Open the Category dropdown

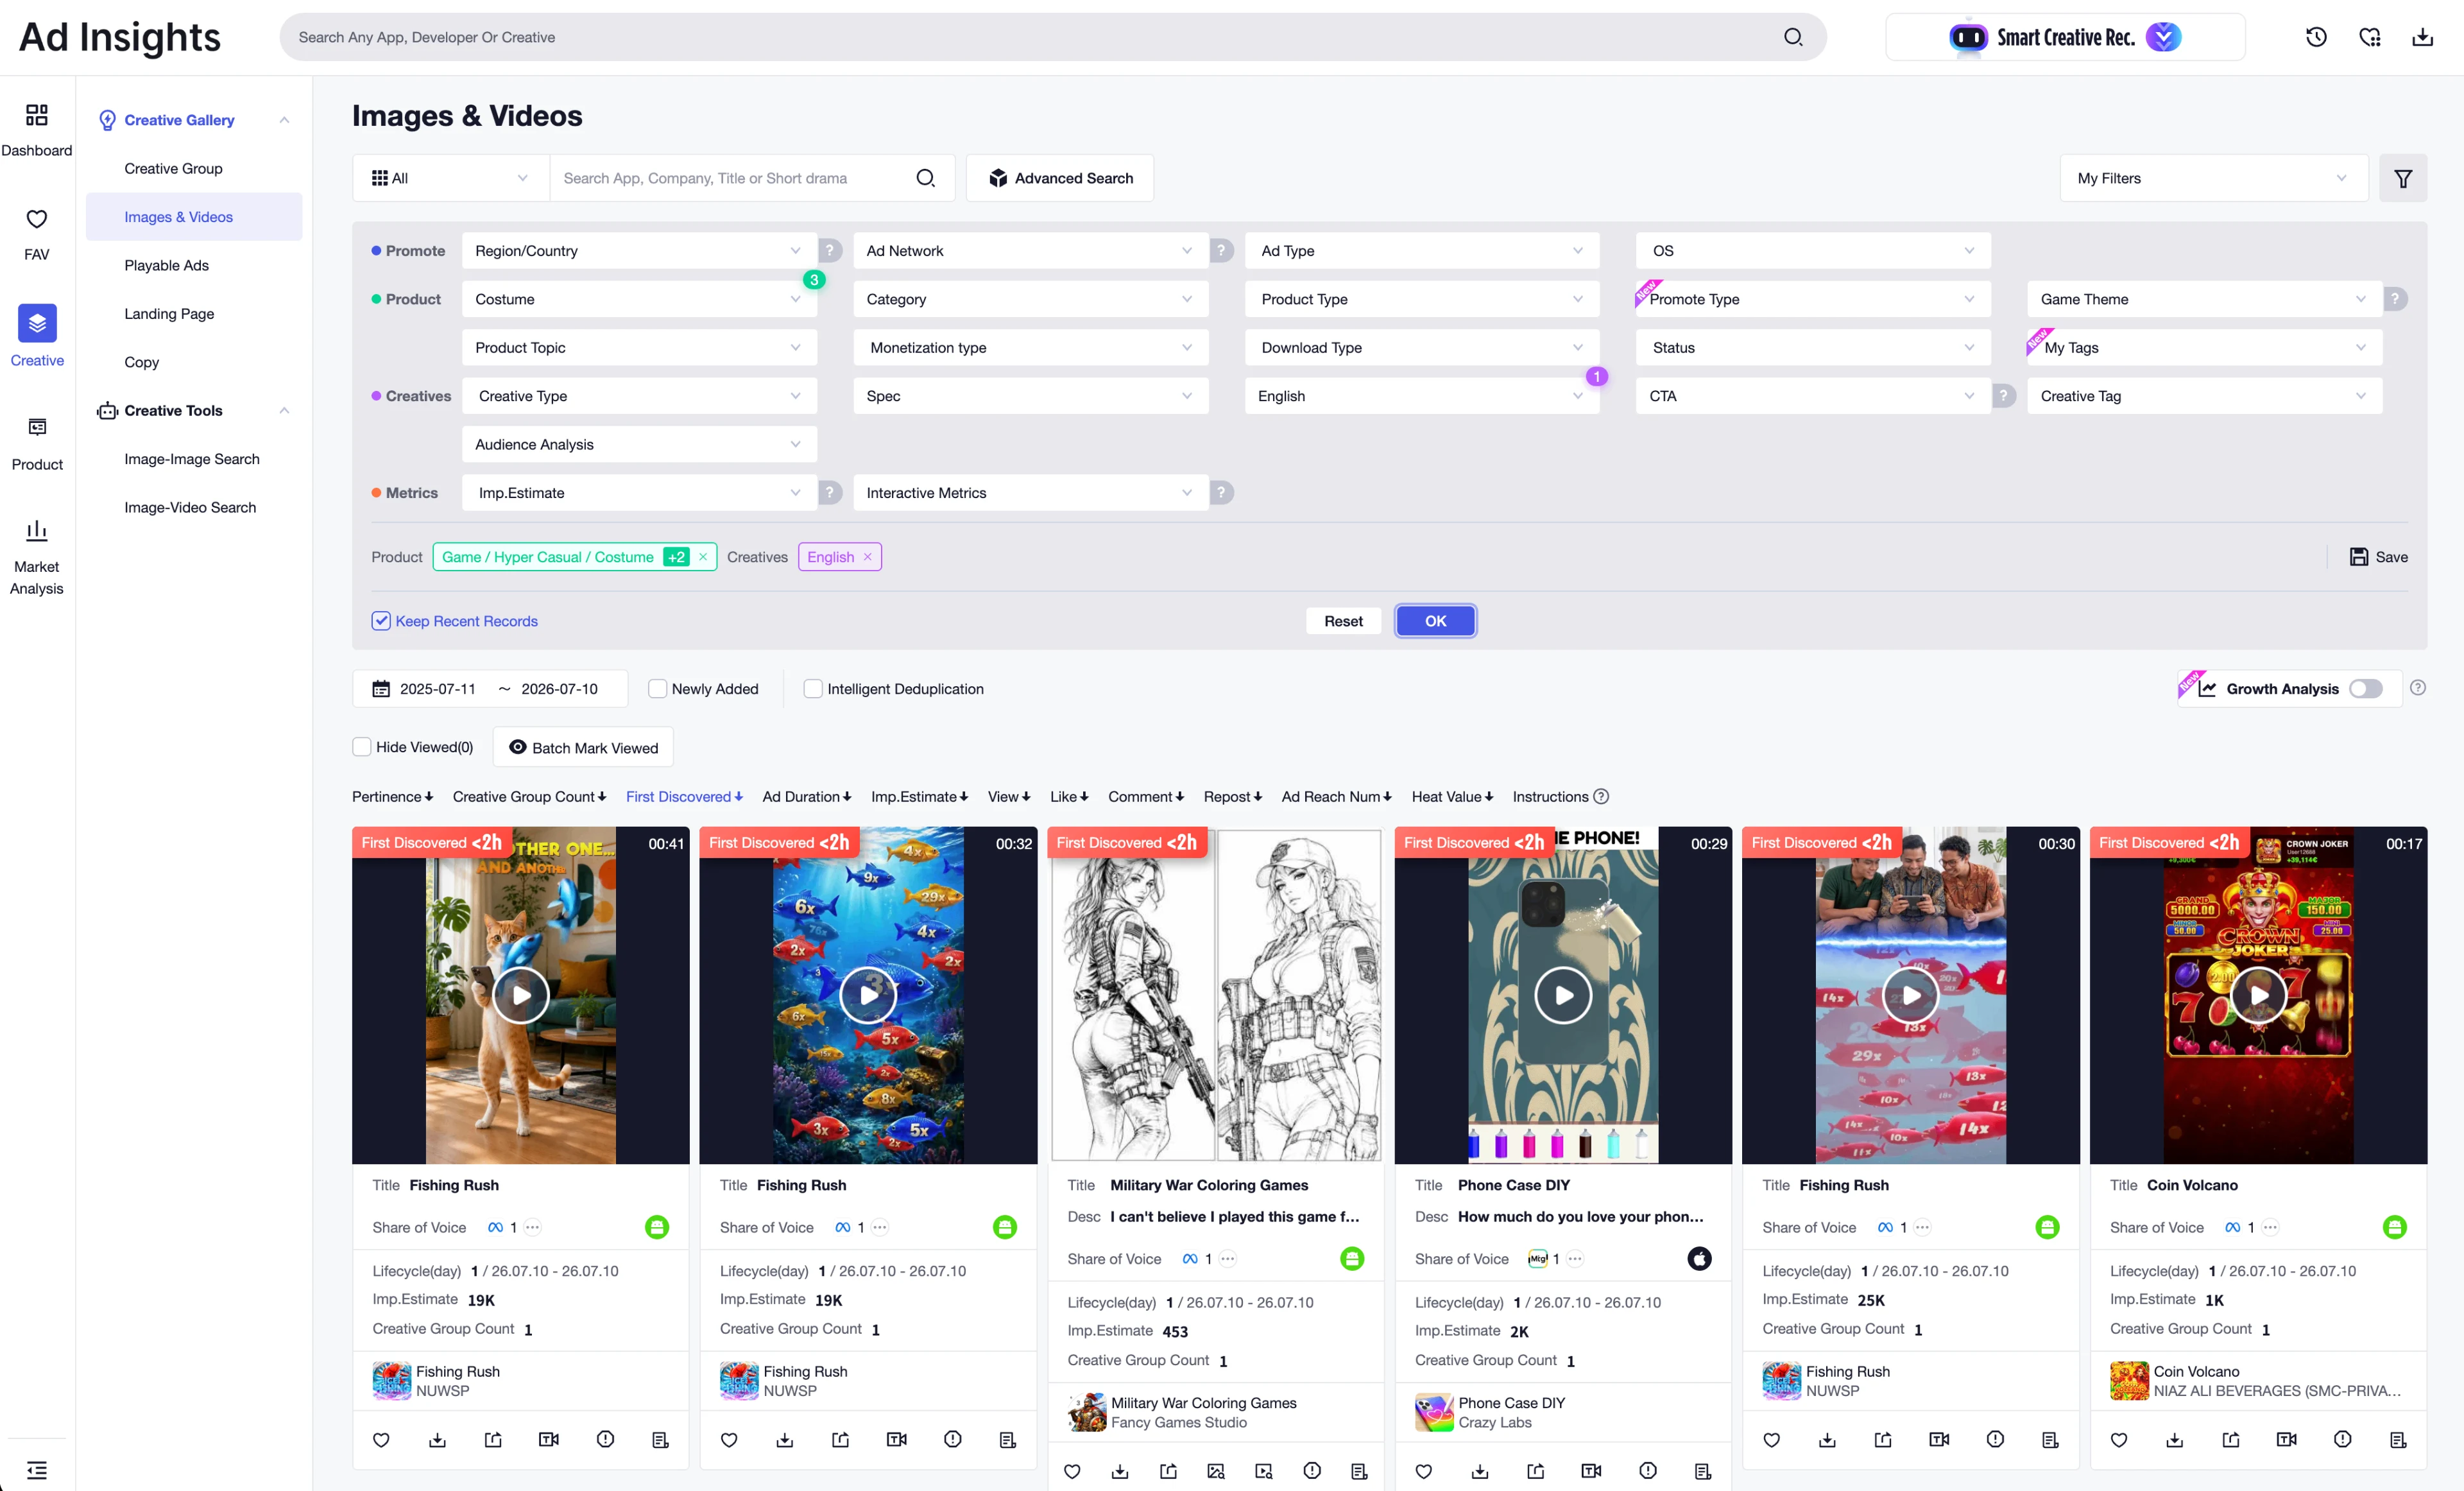click(x=1030, y=299)
